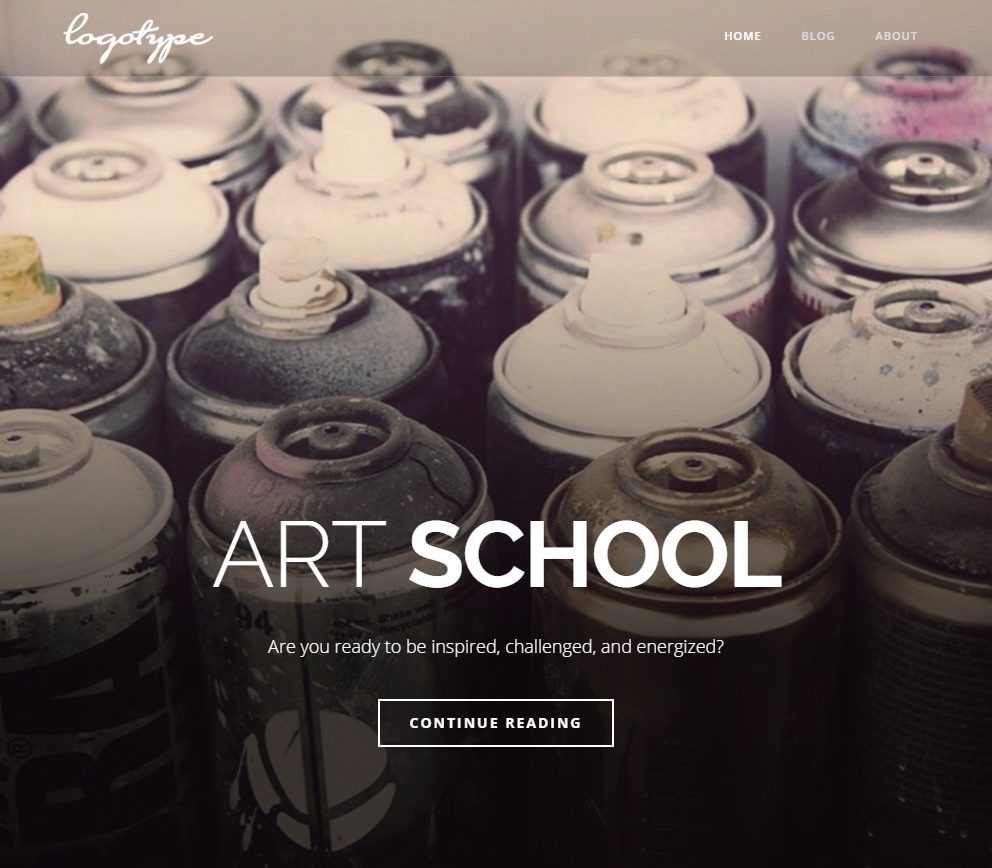This screenshot has height=868, width=992.
Task: Open the HOME navigation item
Action: pyautogui.click(x=742, y=36)
